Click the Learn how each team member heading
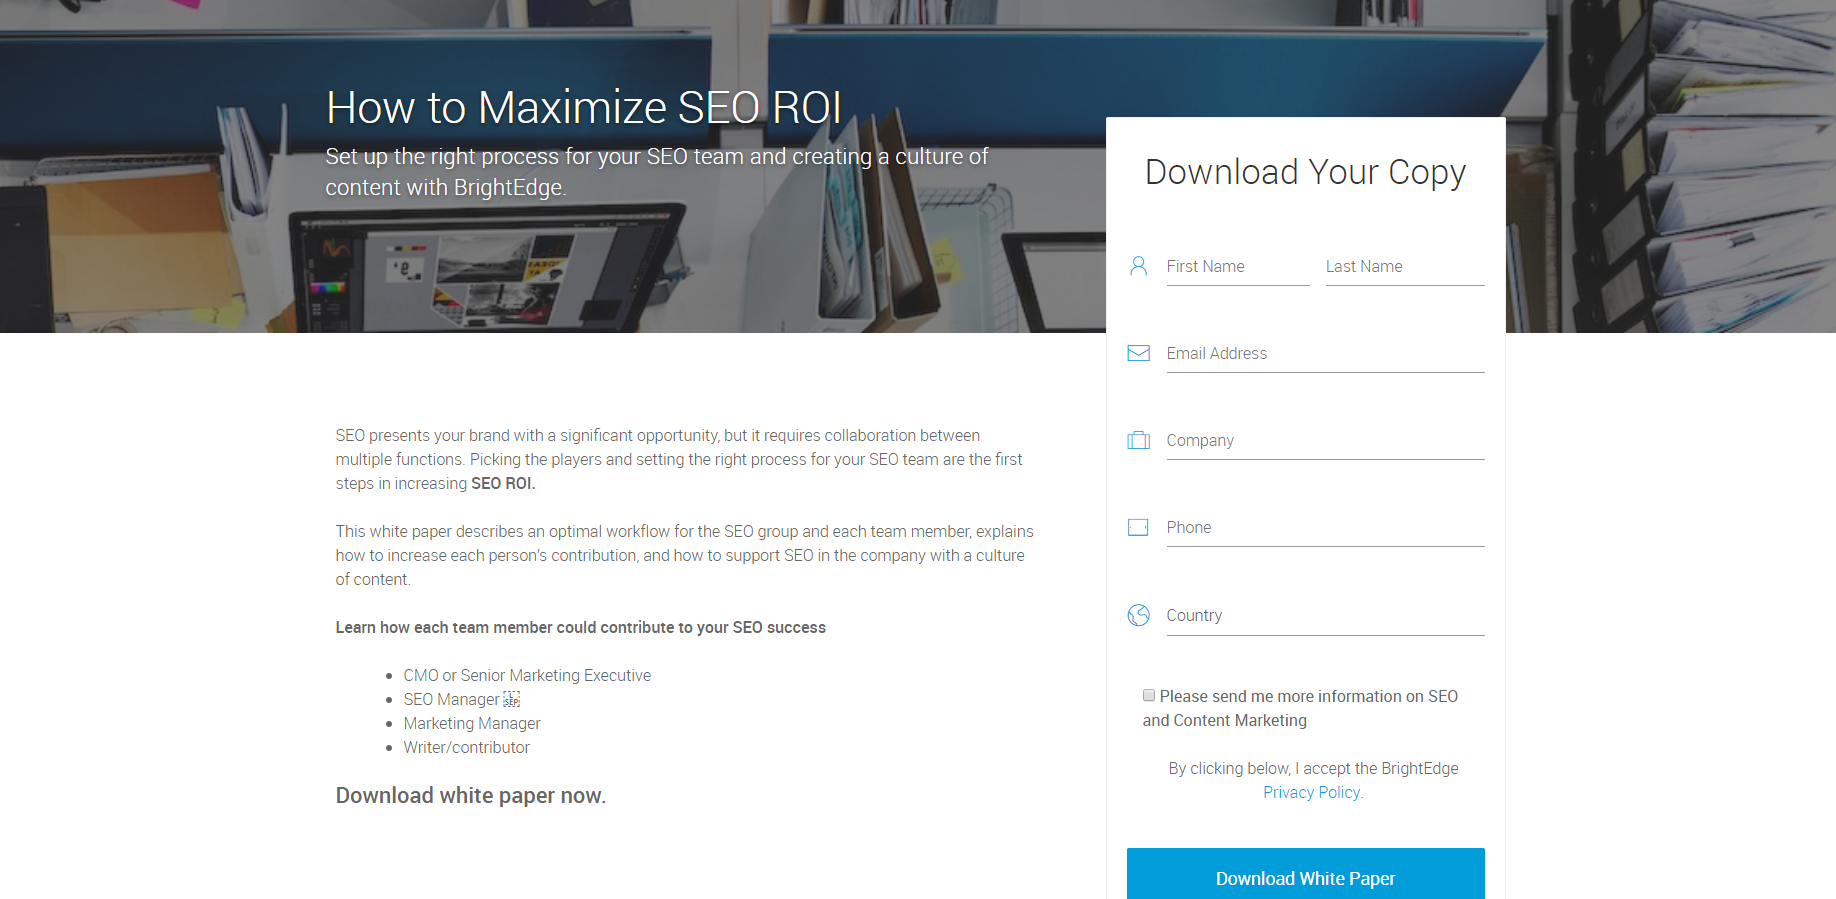 pos(580,627)
